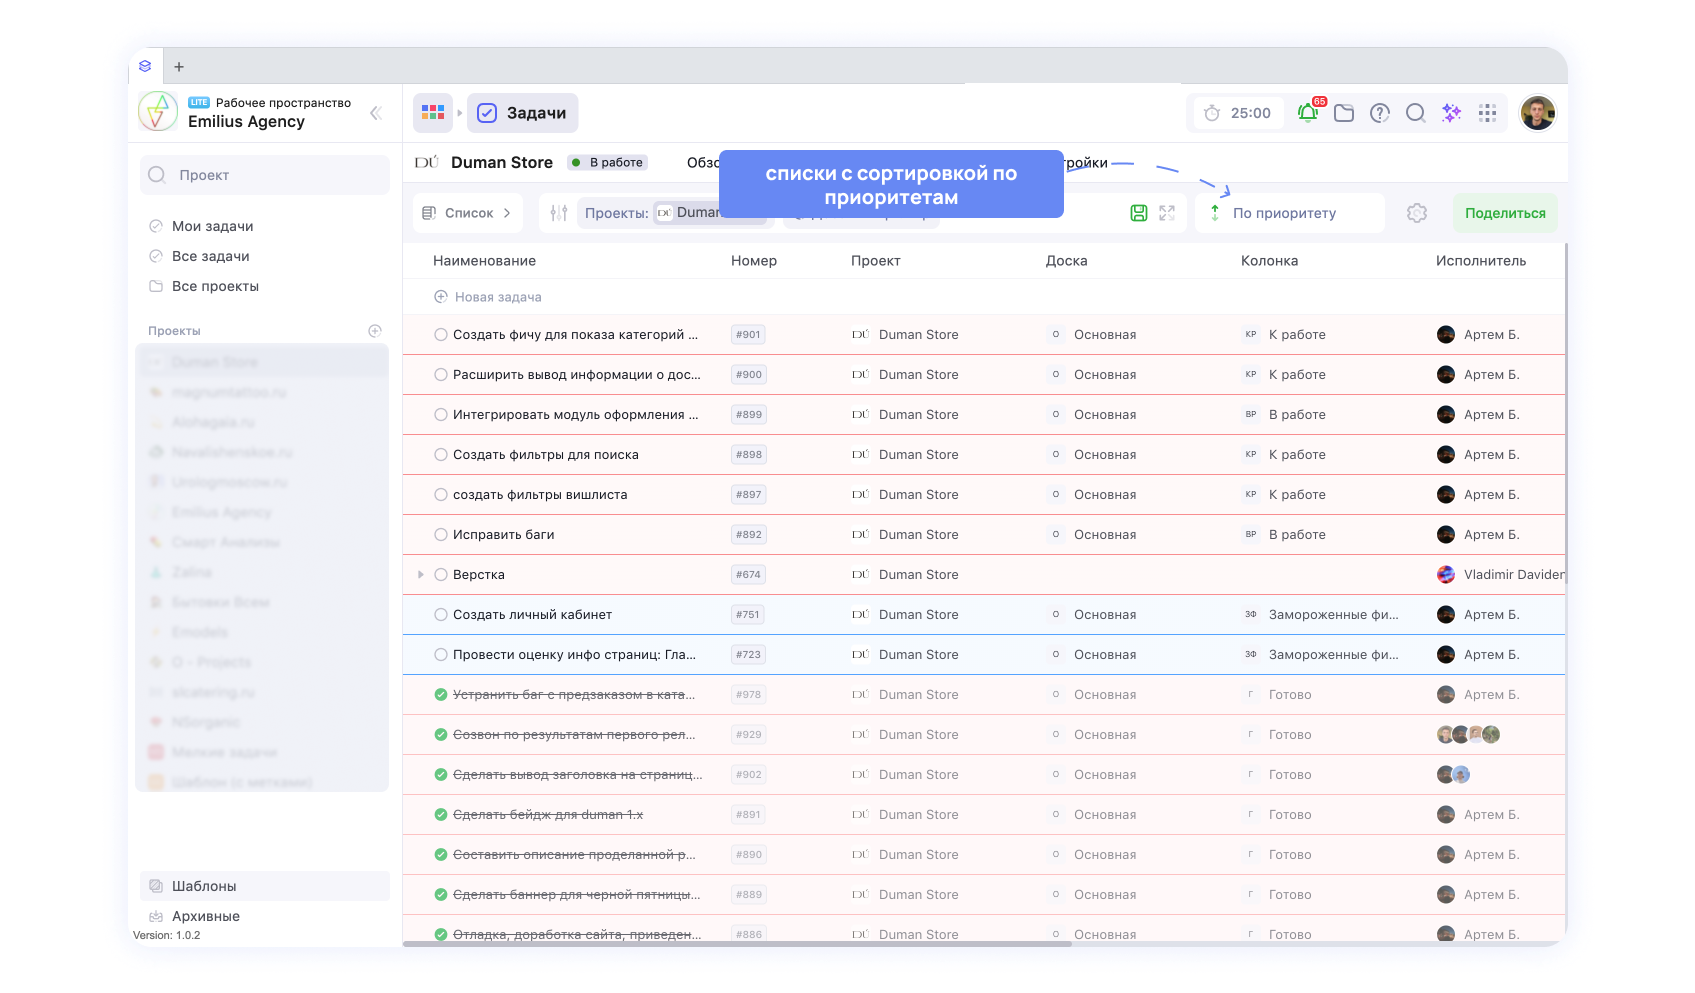Viewport: 1695px width, 993px height.
Task: Mark task 'Исправить баги' as complete
Action: coord(441,535)
